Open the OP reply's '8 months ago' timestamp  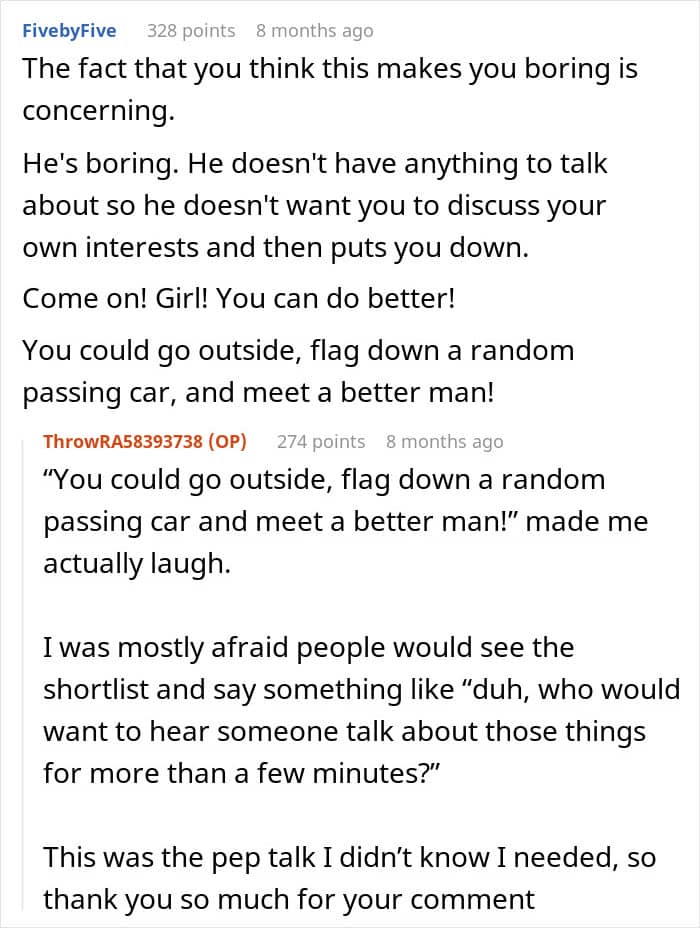coord(445,442)
